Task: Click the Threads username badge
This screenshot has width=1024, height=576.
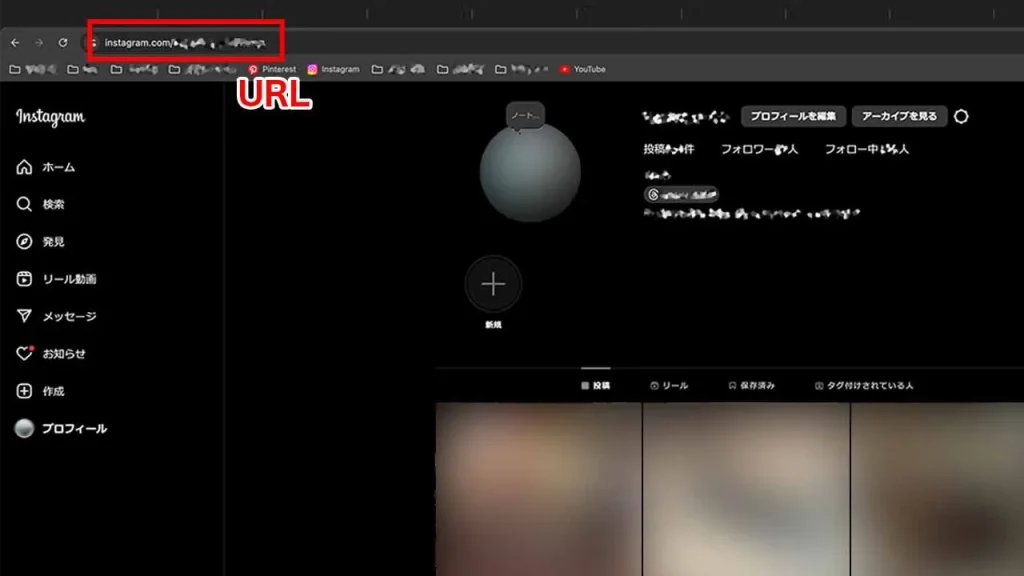Action: (x=681, y=195)
